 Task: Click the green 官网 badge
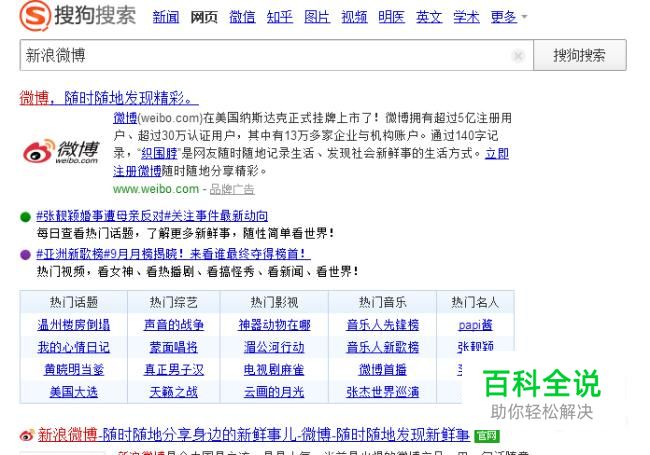[x=487, y=436]
